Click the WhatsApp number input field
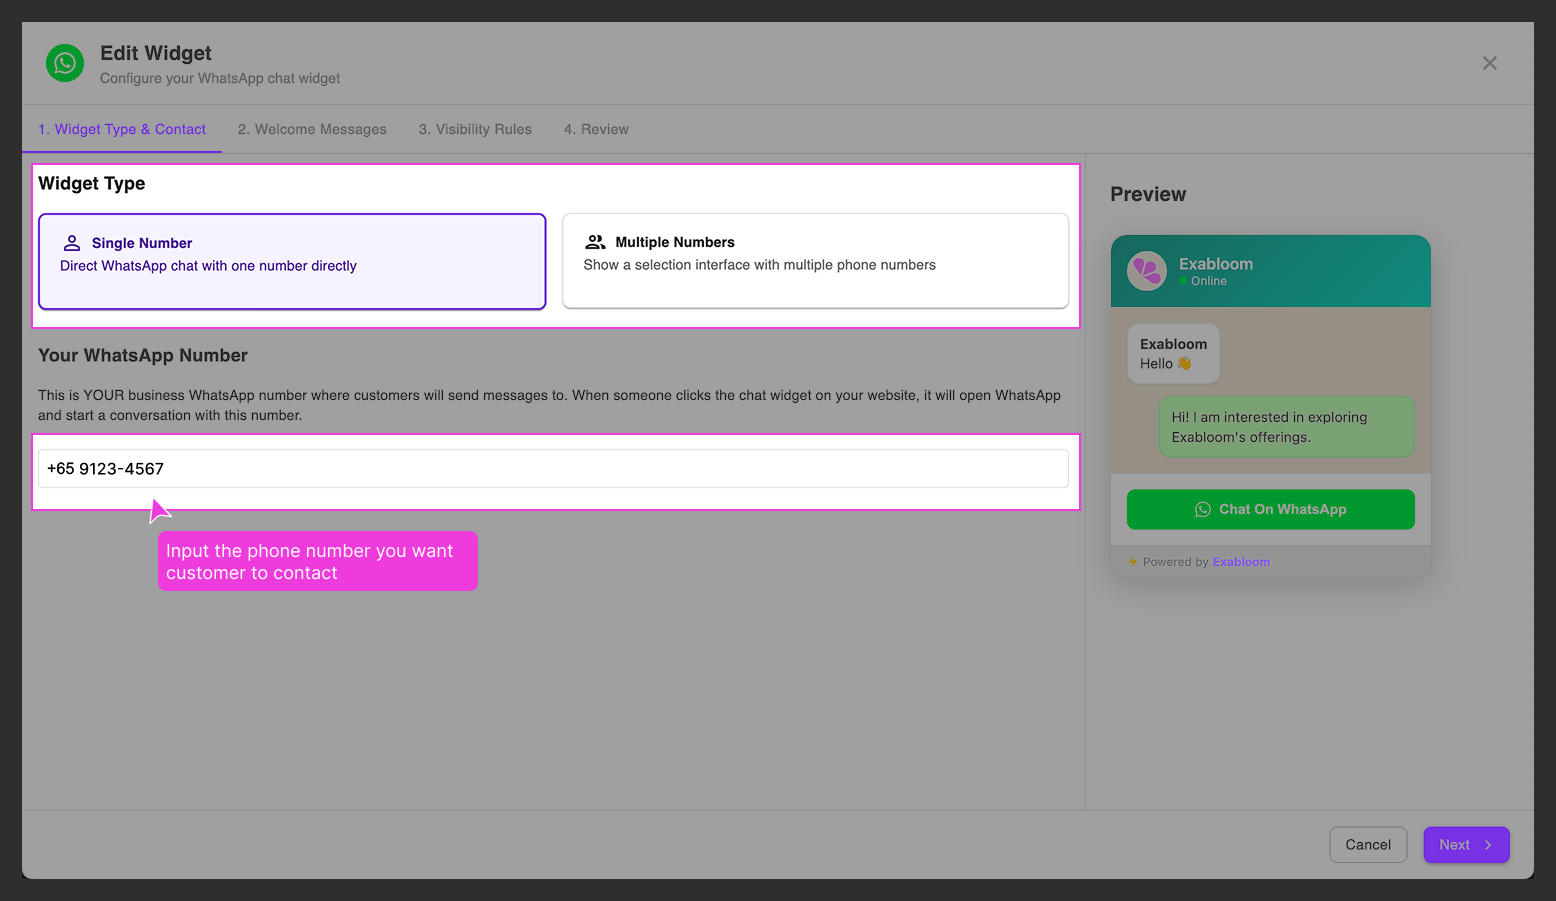Viewport: 1556px width, 901px height. [553, 468]
